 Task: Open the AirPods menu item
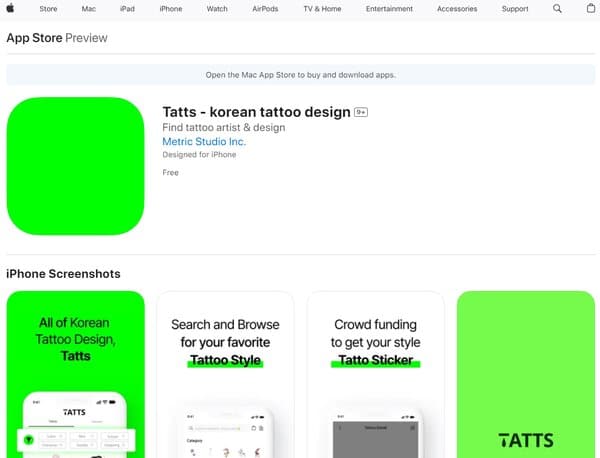tap(265, 9)
